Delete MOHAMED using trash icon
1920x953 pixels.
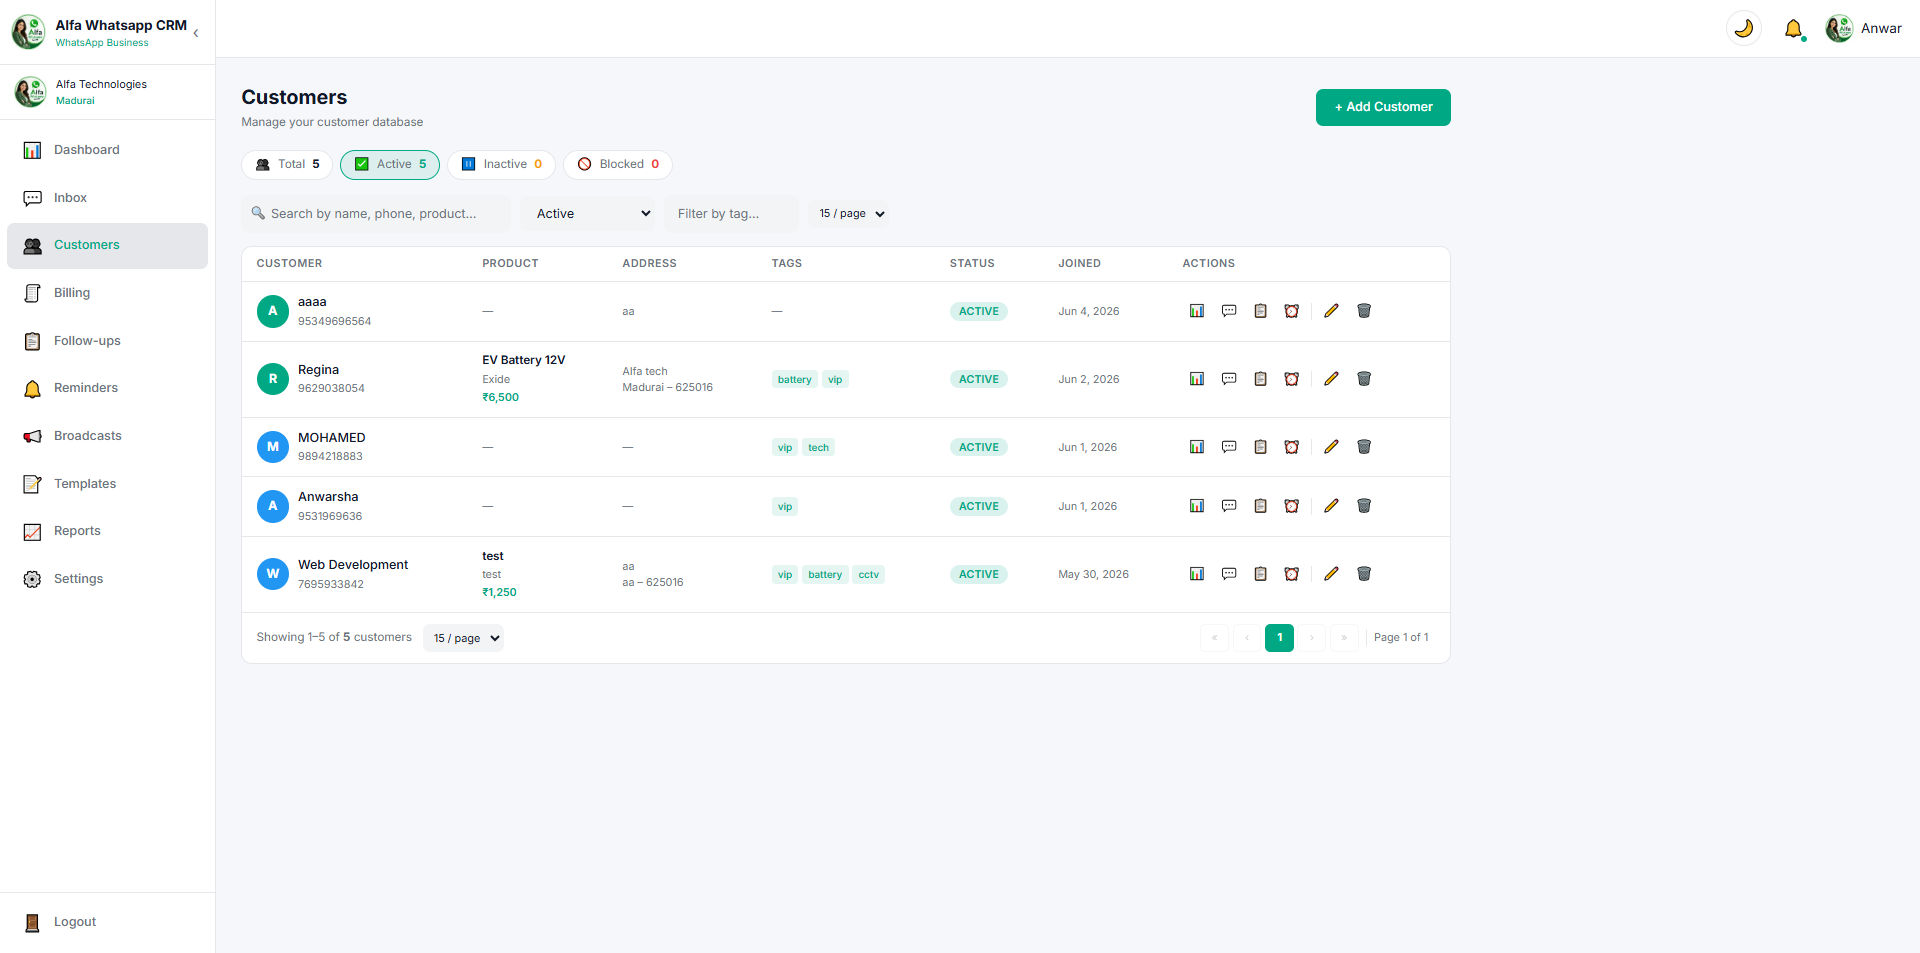[1363, 447]
